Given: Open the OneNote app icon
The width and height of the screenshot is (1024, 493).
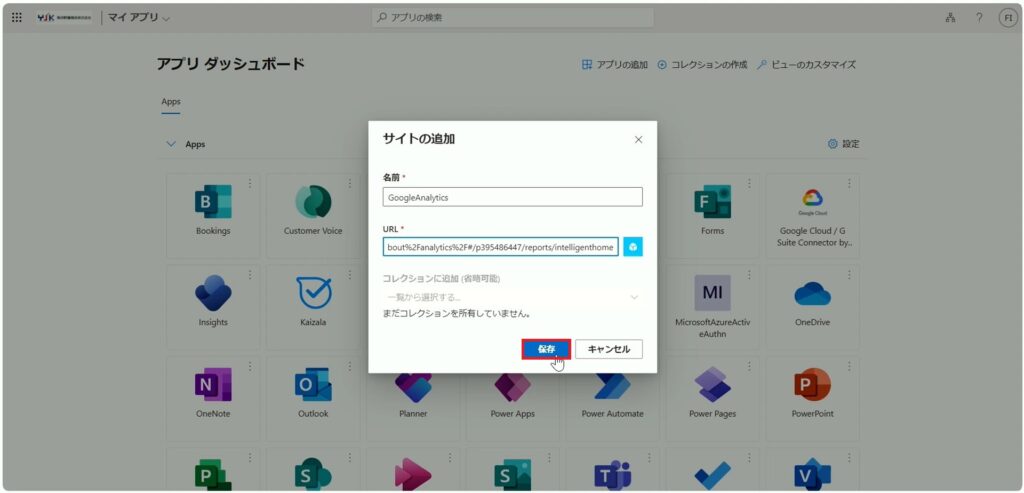Looking at the screenshot, I should click(x=213, y=385).
